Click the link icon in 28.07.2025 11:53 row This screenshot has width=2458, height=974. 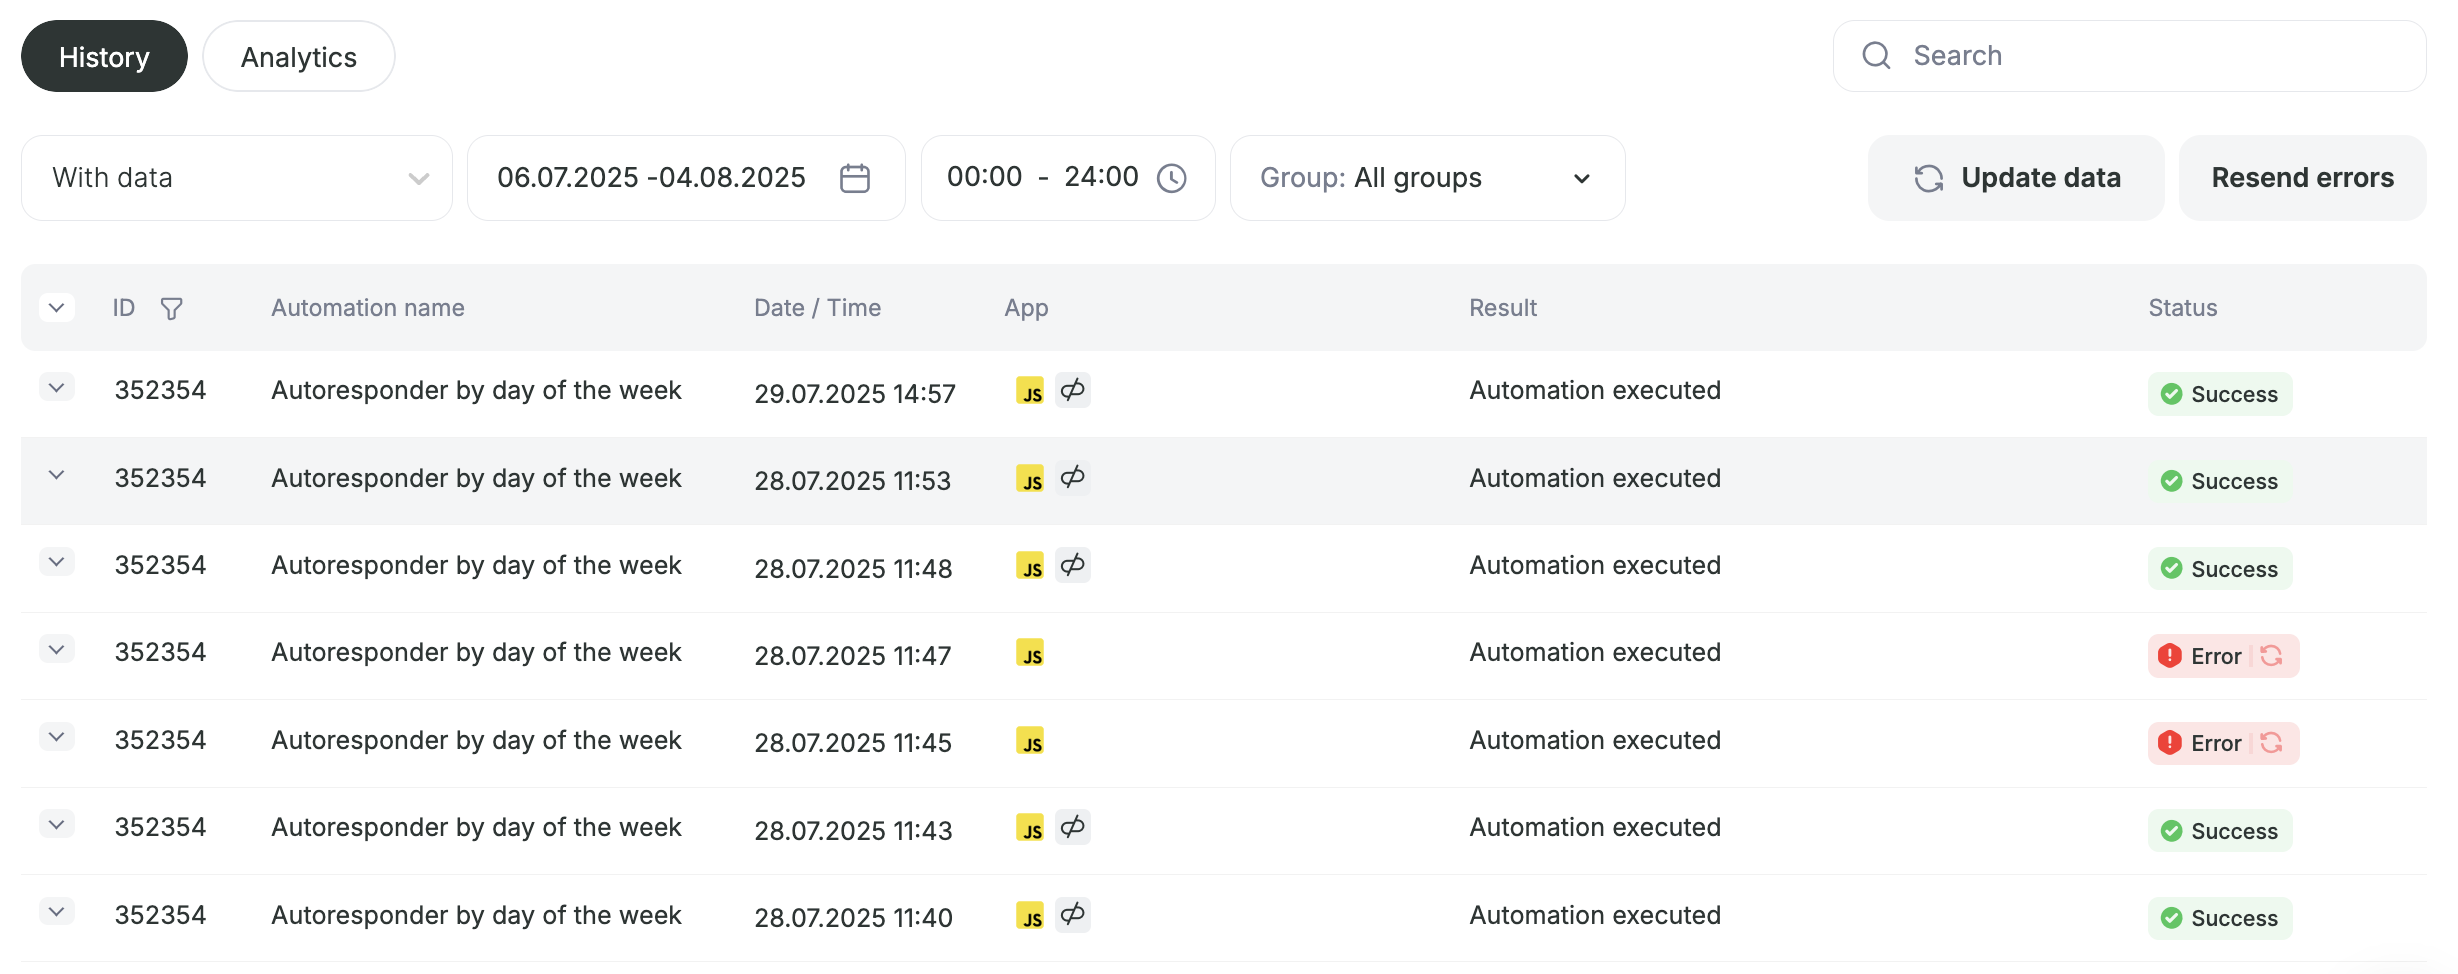point(1073,477)
